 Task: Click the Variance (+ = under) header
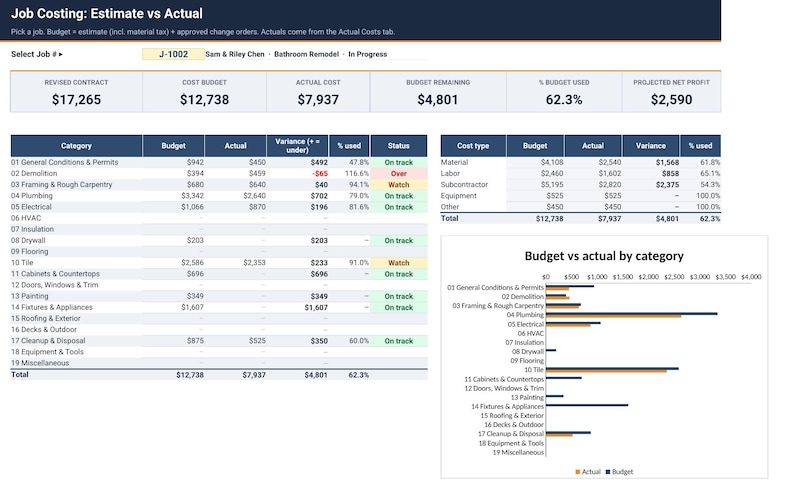click(x=297, y=146)
